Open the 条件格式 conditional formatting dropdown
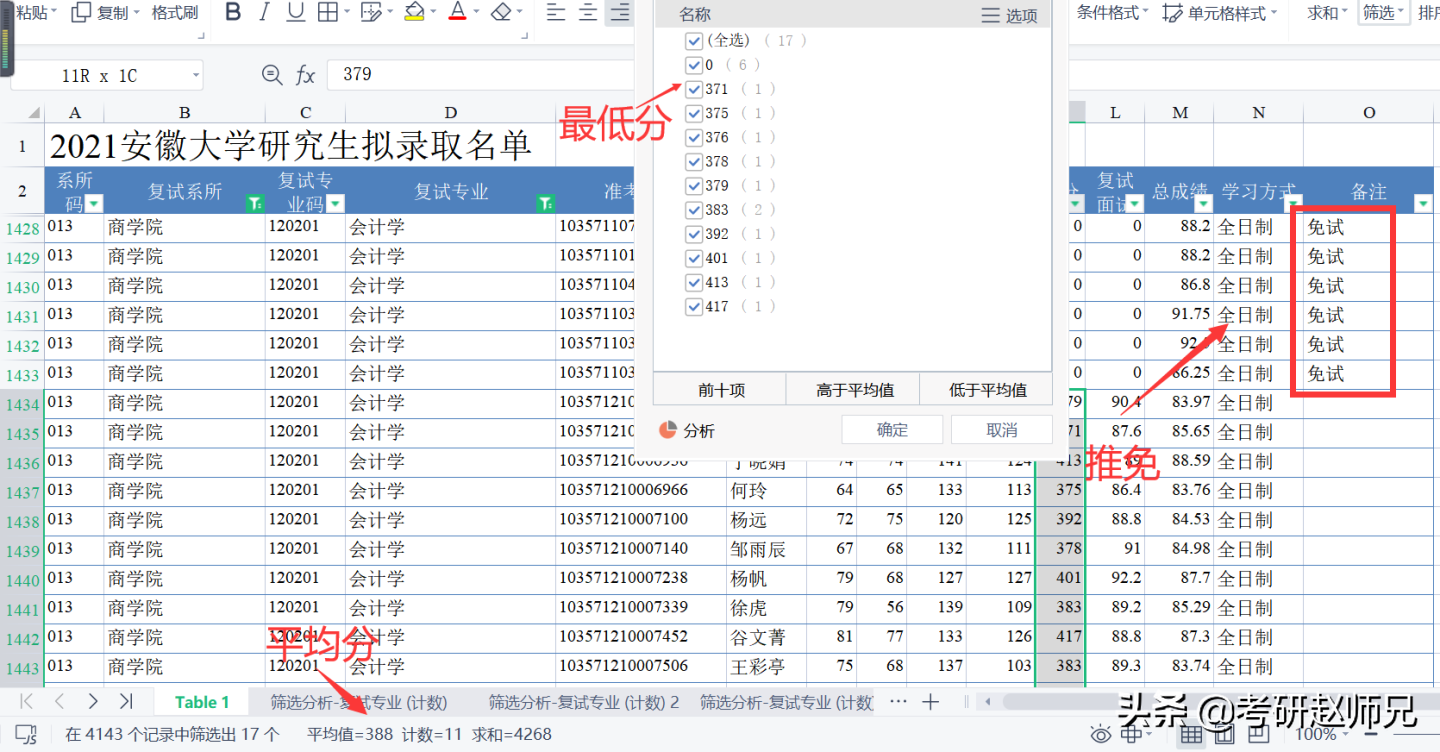The height and width of the screenshot is (752, 1440). (x=1109, y=11)
